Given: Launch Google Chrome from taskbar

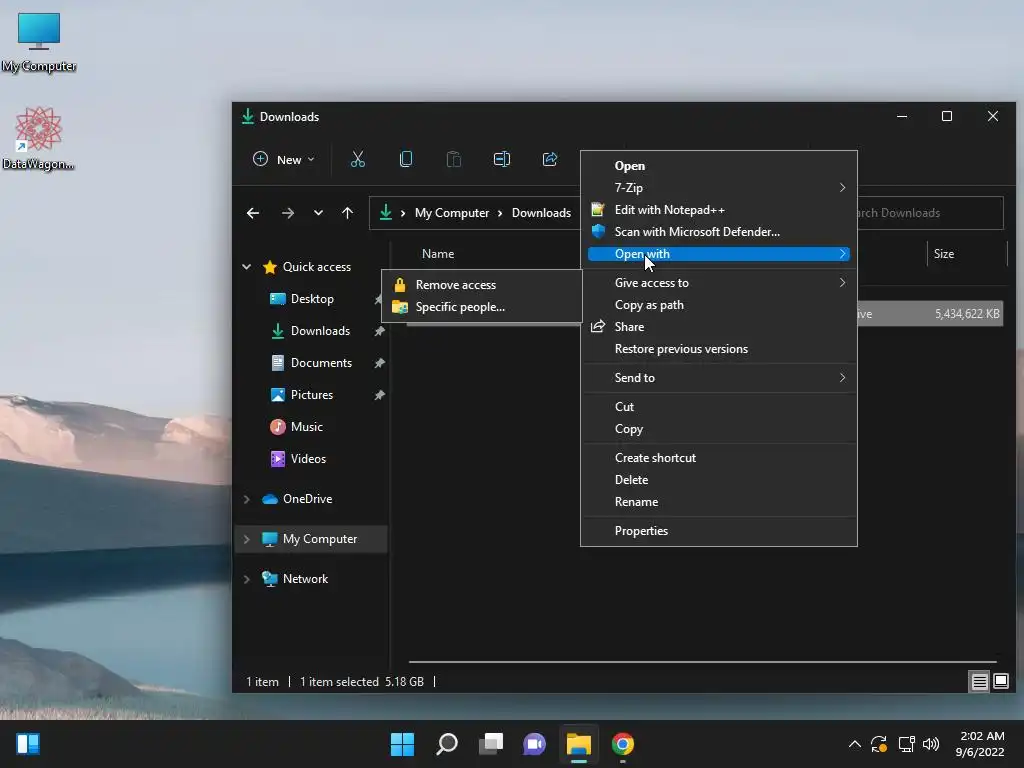Looking at the screenshot, I should tap(623, 744).
